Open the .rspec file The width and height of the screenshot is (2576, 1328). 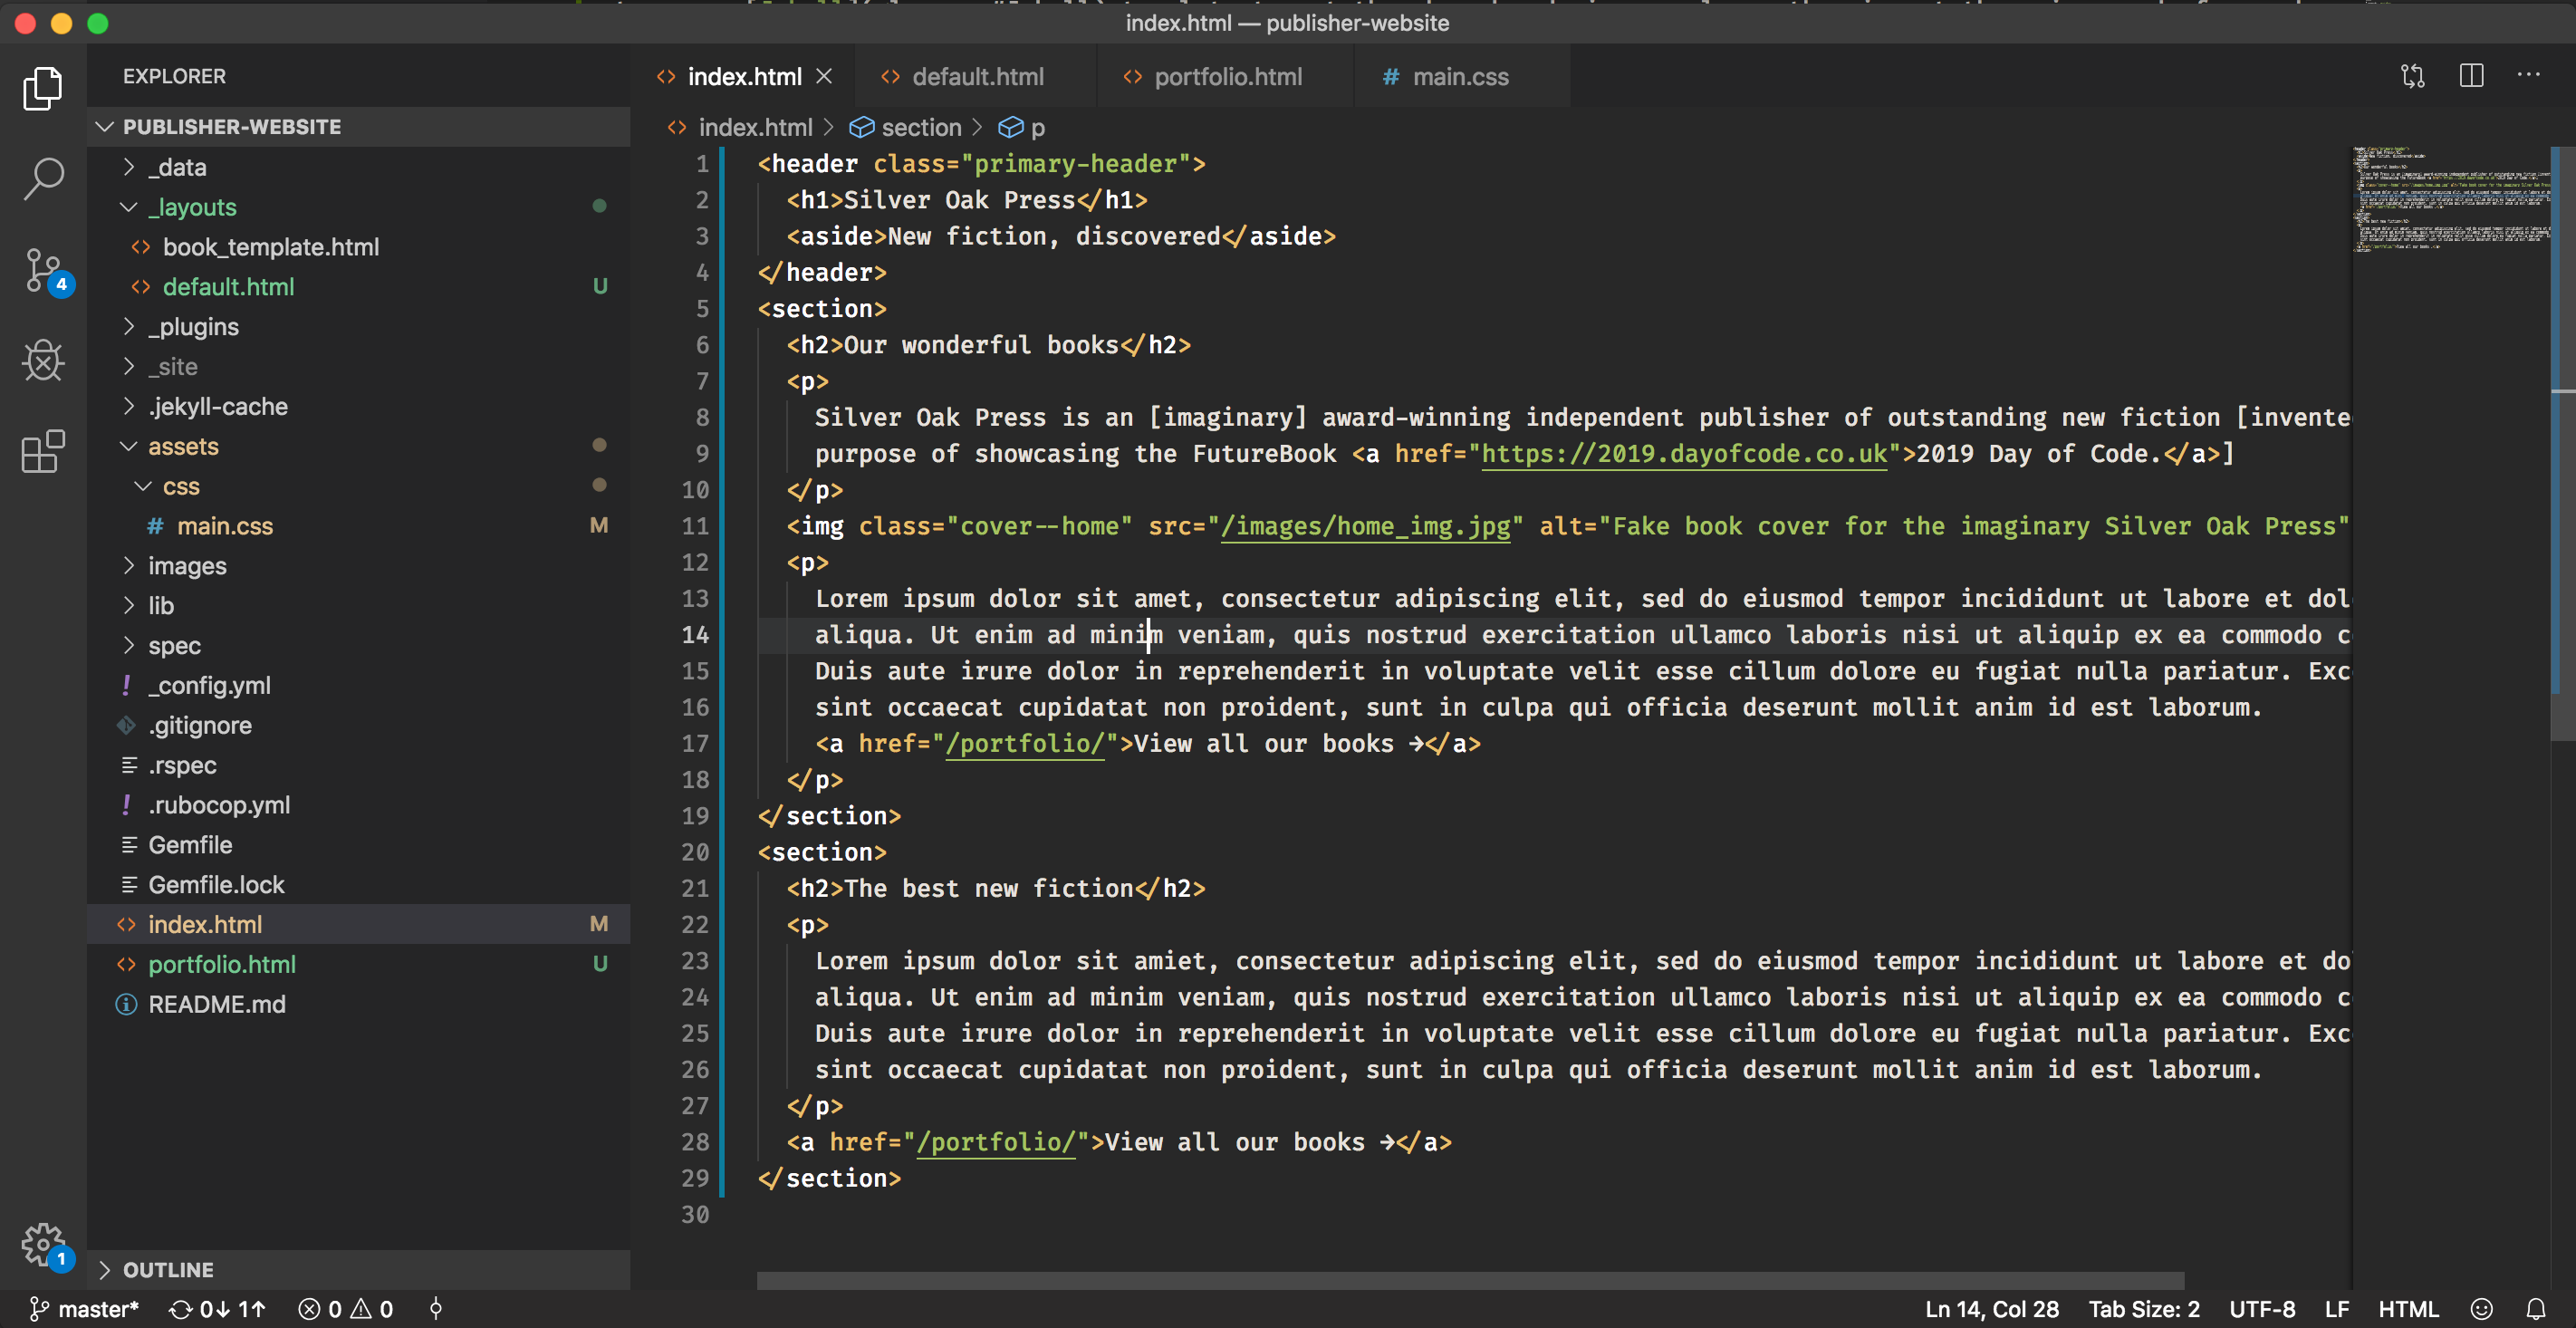359,765
